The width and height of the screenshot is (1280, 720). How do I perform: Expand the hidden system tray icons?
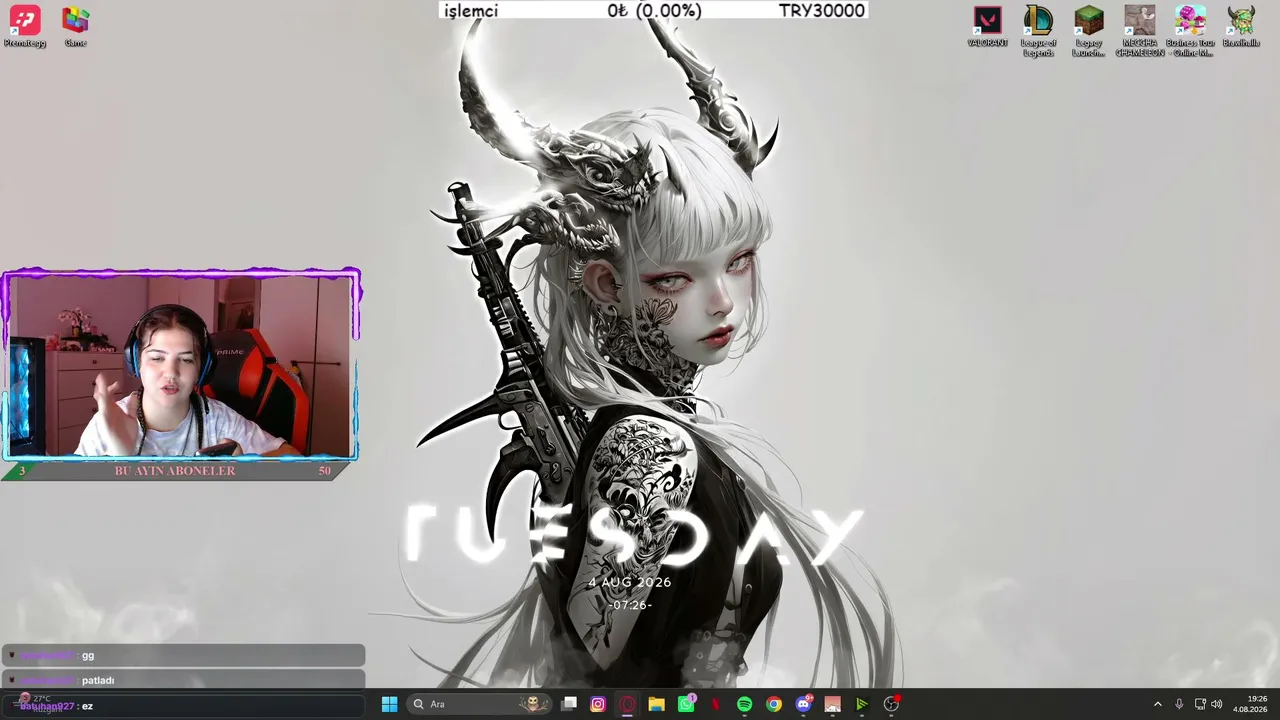coord(1158,704)
